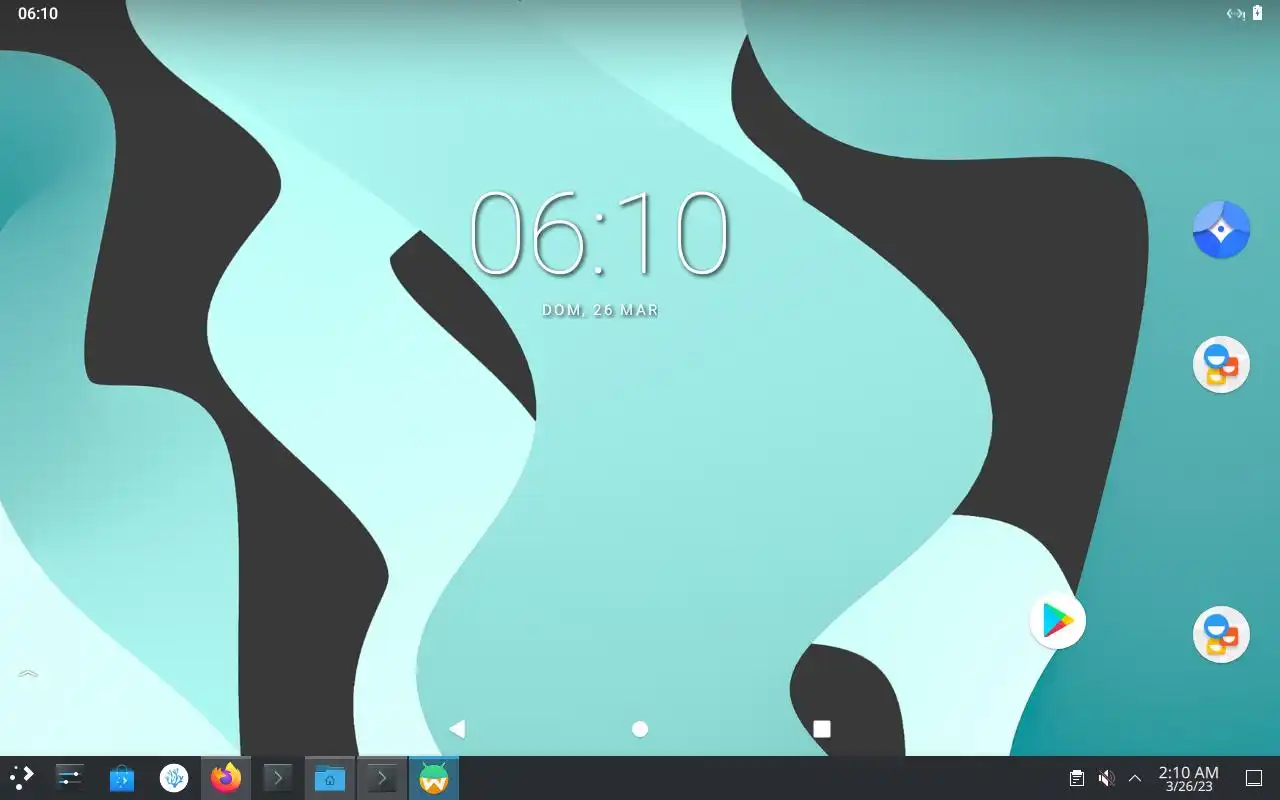Open terminal beside the Waydroid taskbar icon
This screenshot has width=1280, height=800.
pos(381,777)
